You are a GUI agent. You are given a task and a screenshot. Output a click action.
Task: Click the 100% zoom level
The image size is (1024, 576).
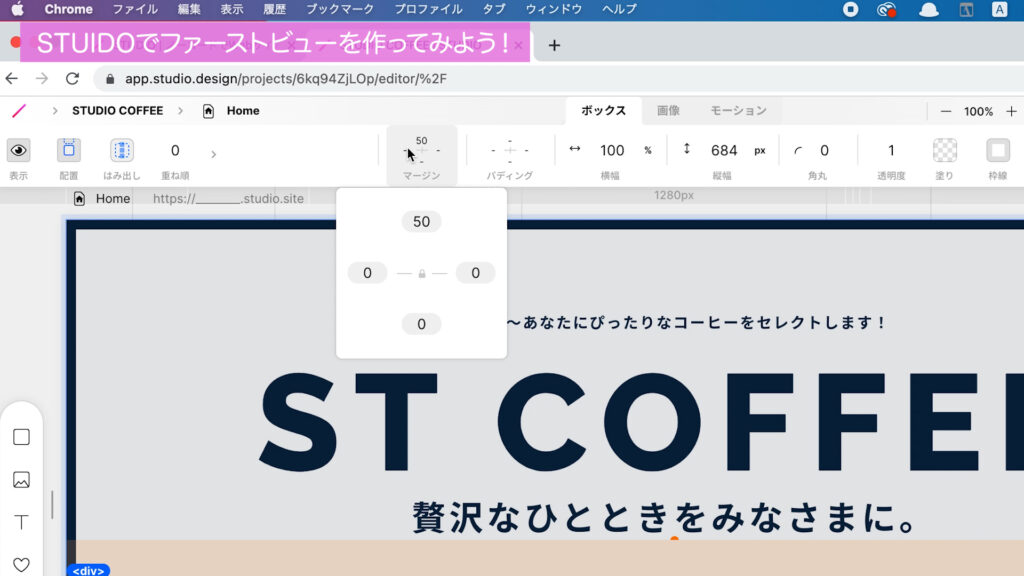pos(978,112)
